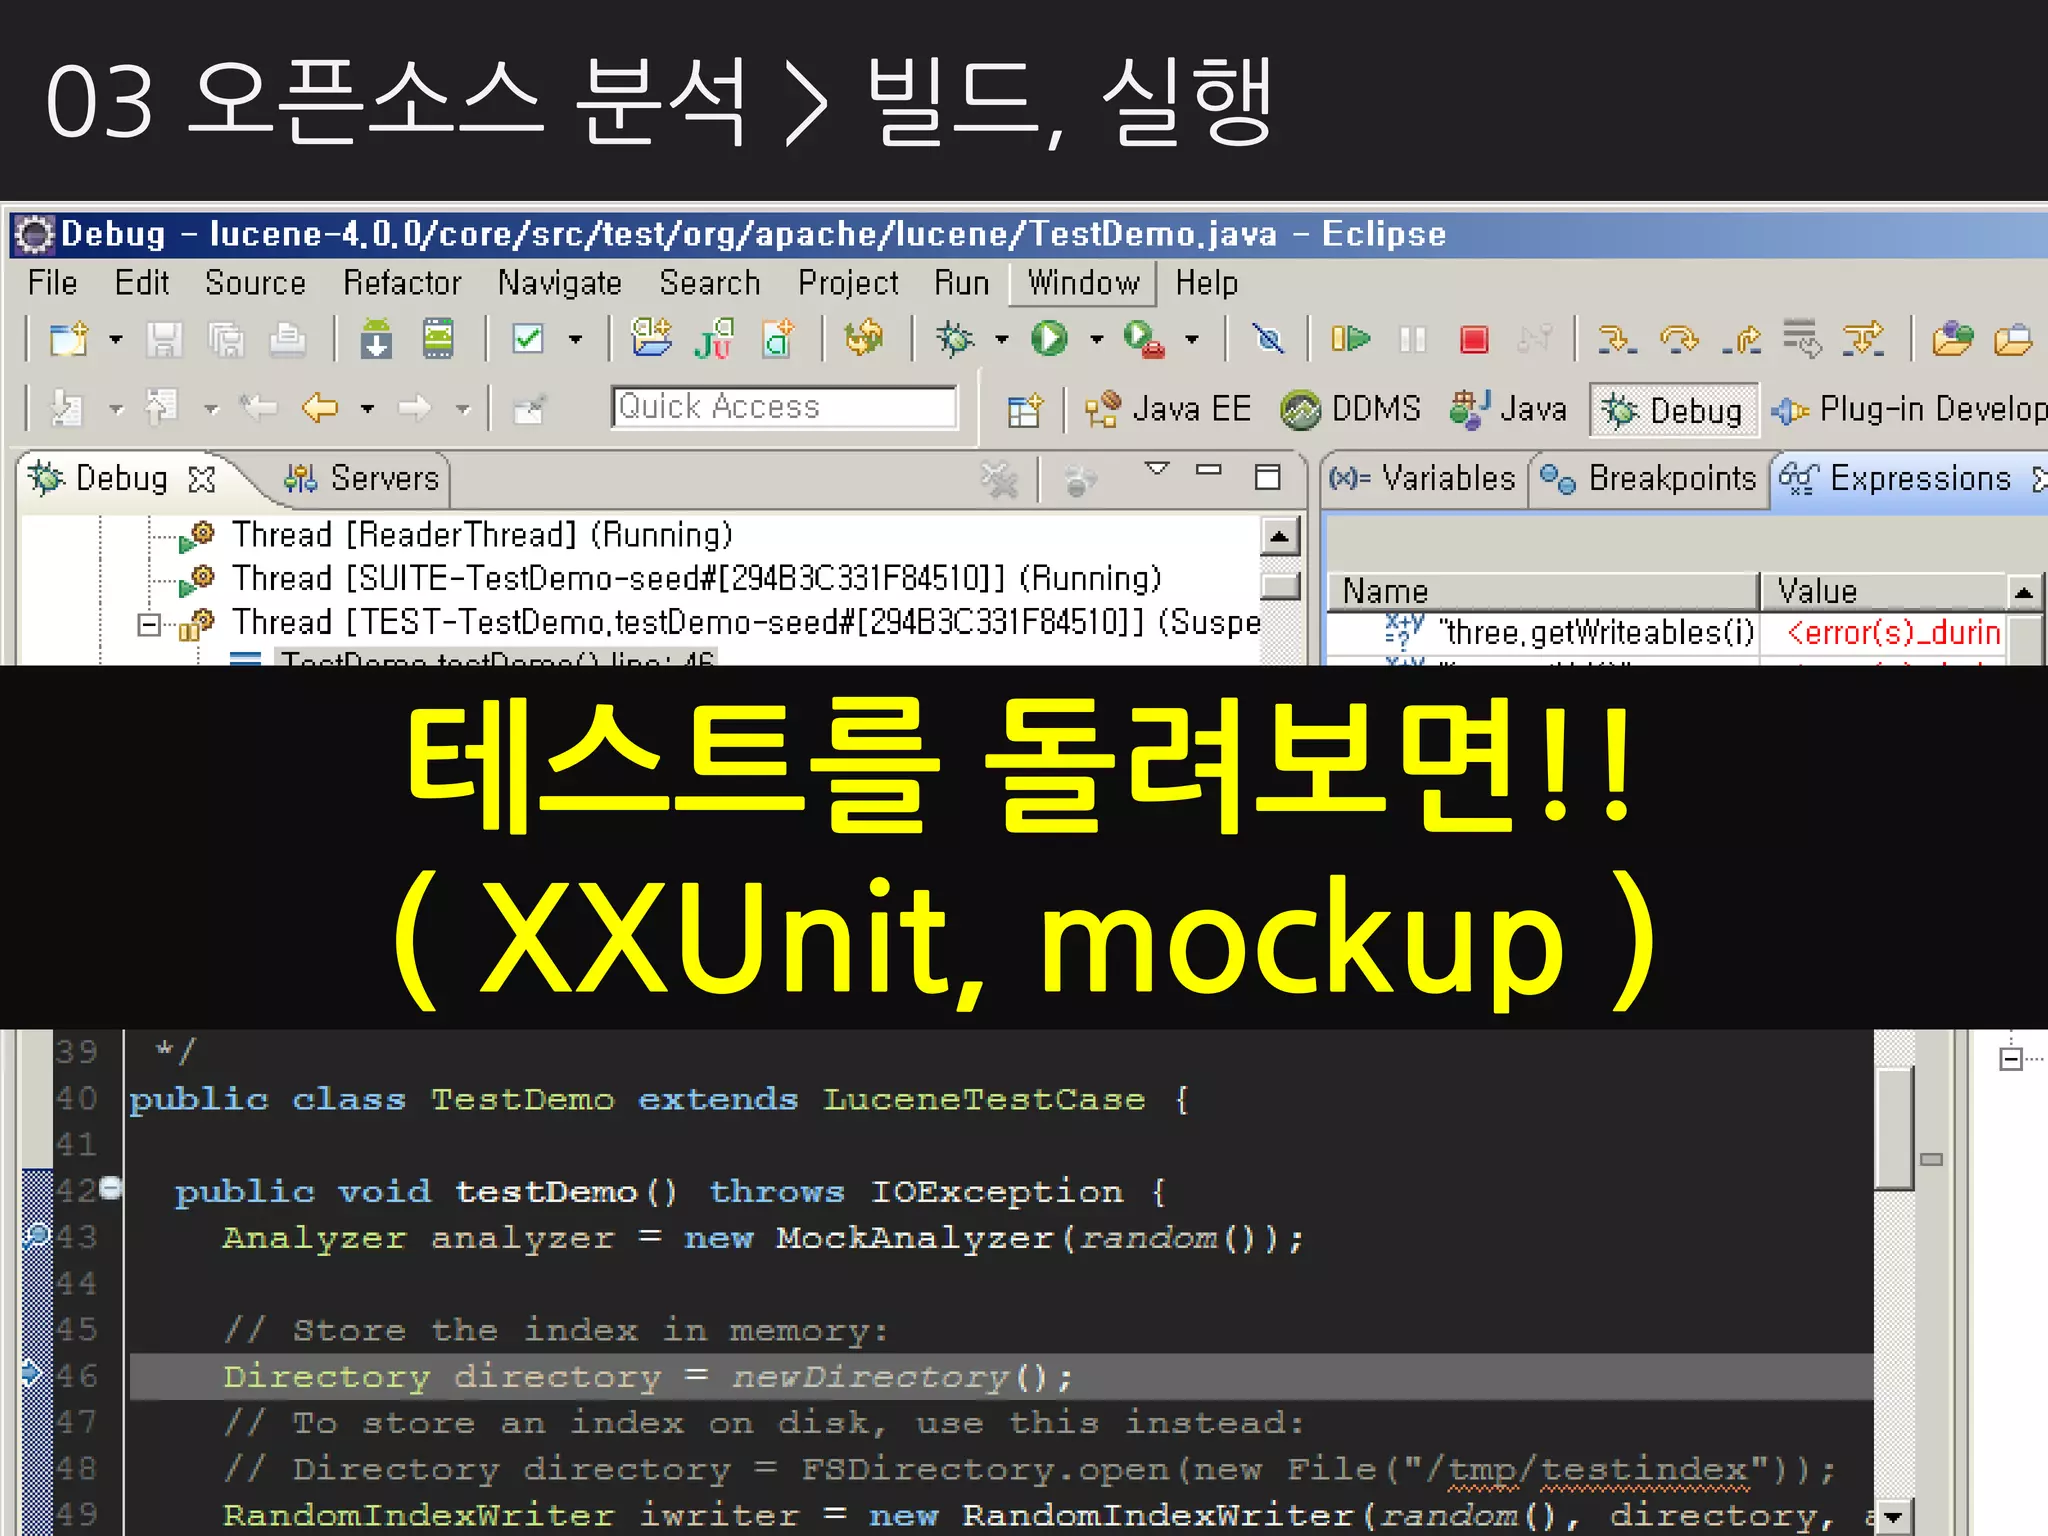2048x1536 pixels.
Task: Open the Android SDK Manager icon
Action: point(376,339)
